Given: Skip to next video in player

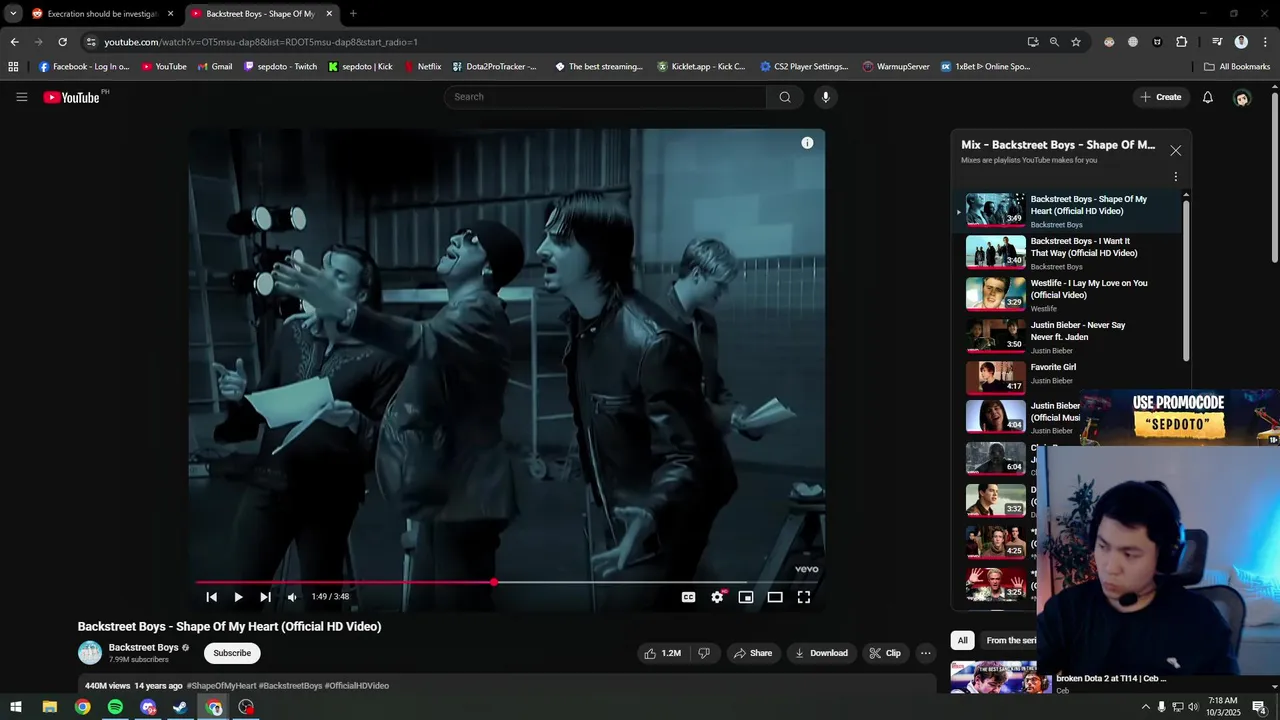Looking at the screenshot, I should 265,597.
